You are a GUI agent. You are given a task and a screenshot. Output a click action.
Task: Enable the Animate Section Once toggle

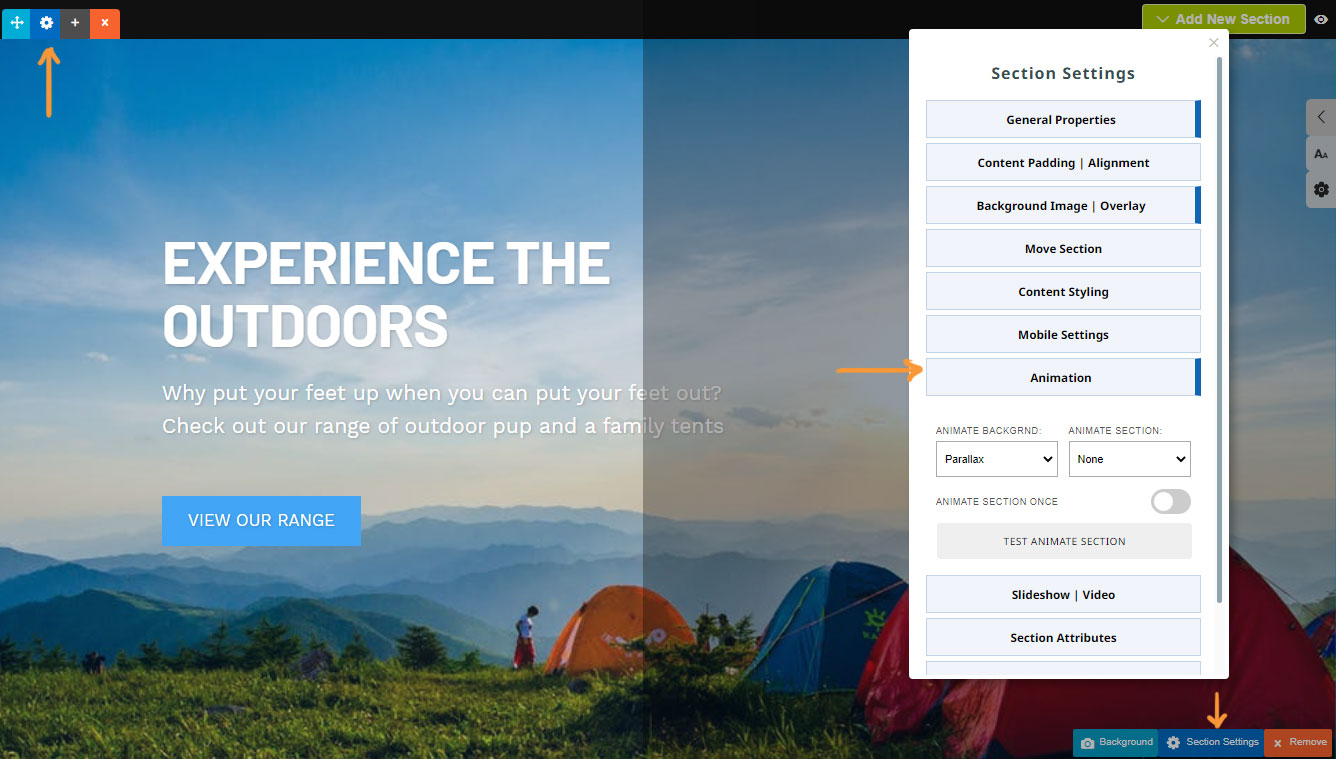click(x=1170, y=501)
